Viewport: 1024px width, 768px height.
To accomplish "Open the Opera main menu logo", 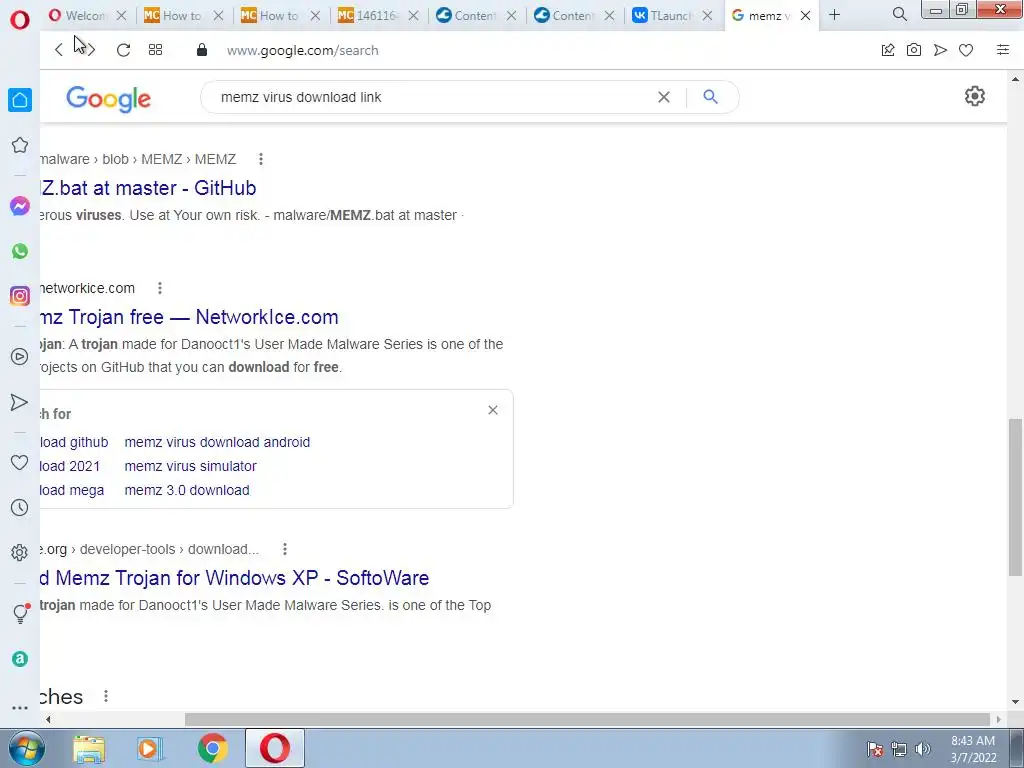I will [x=20, y=20].
